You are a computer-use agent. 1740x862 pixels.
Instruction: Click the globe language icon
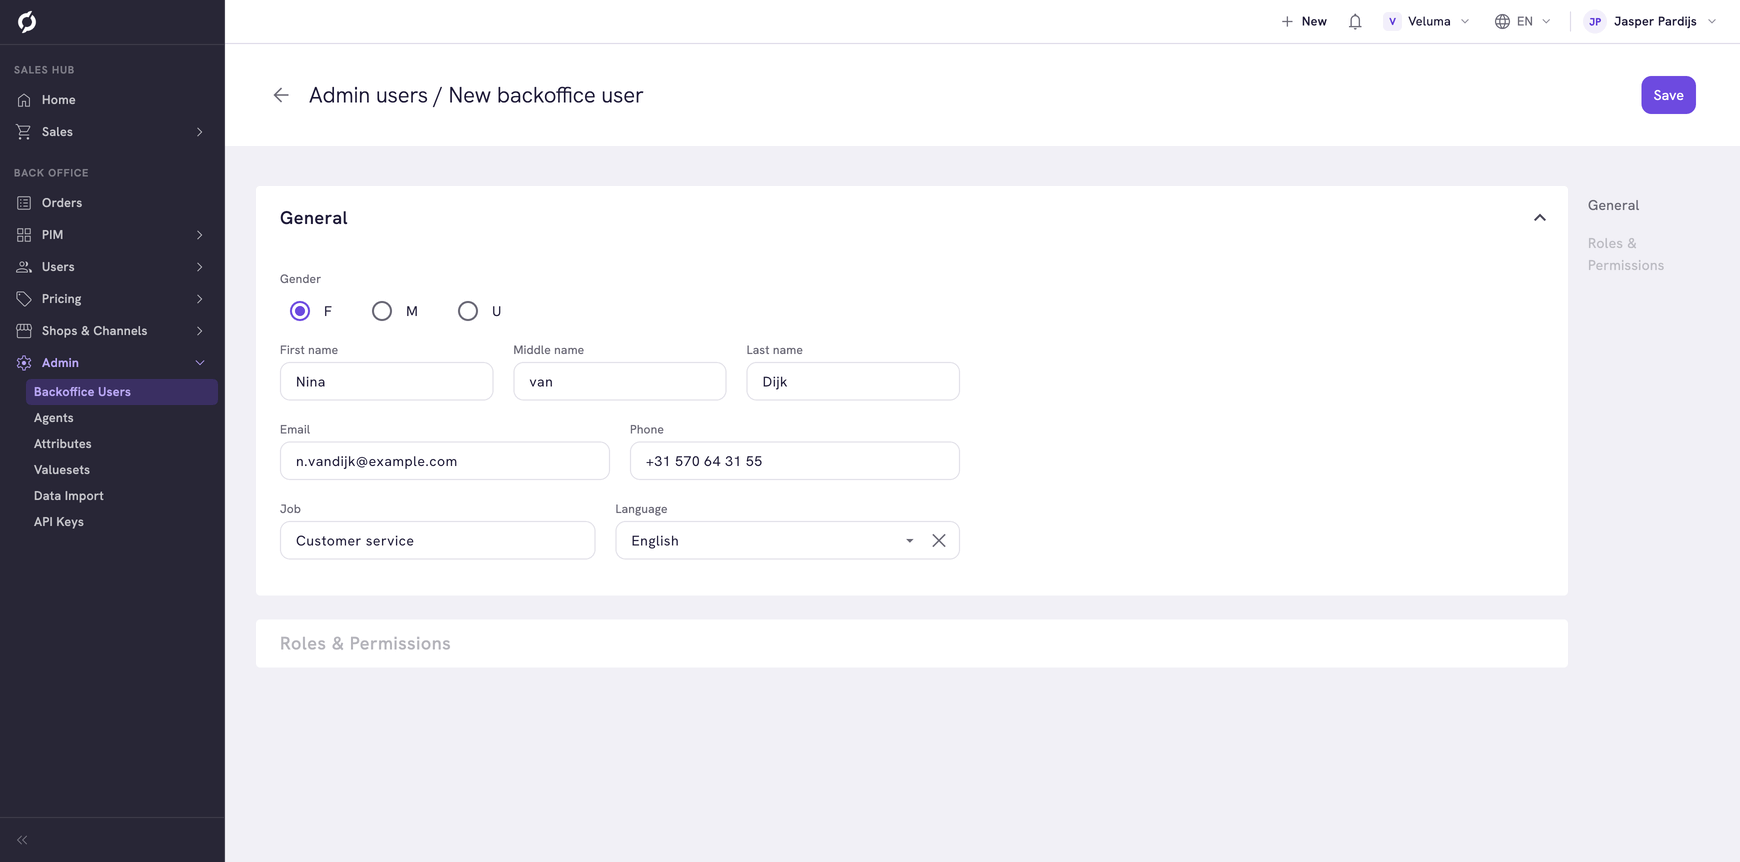coord(1502,21)
